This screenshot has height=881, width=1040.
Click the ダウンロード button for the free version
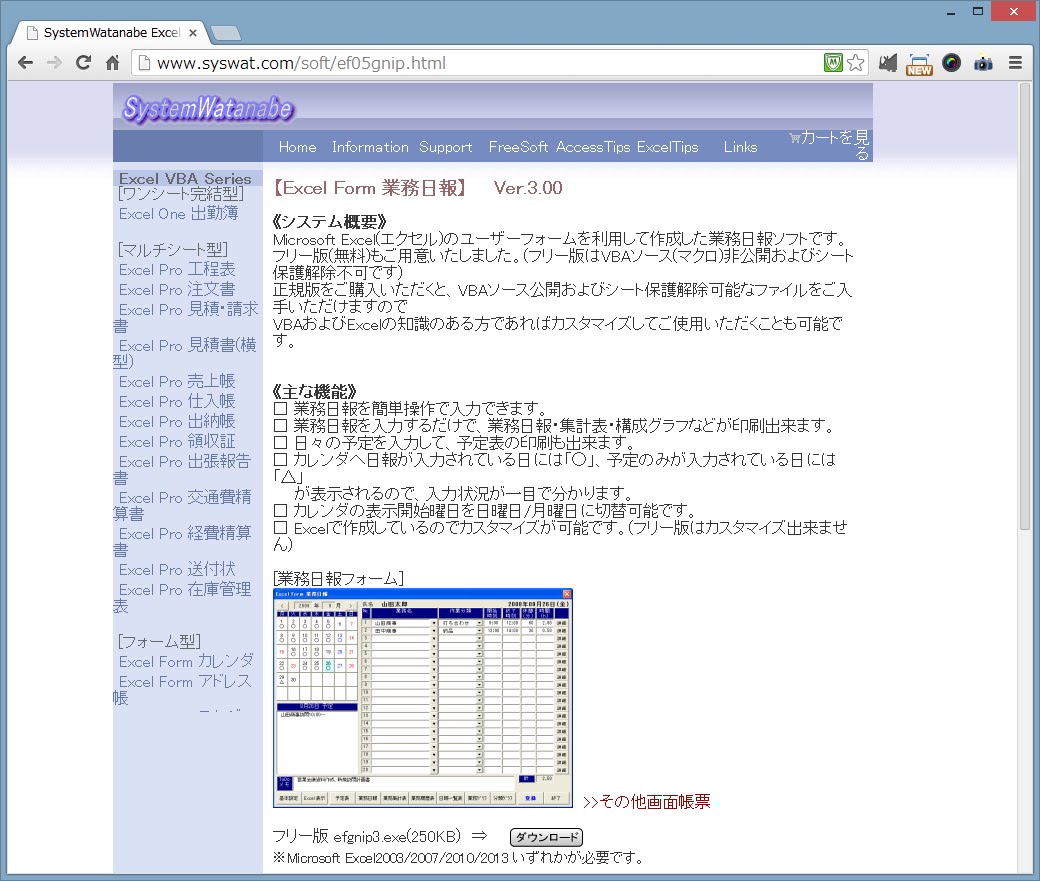pos(547,837)
